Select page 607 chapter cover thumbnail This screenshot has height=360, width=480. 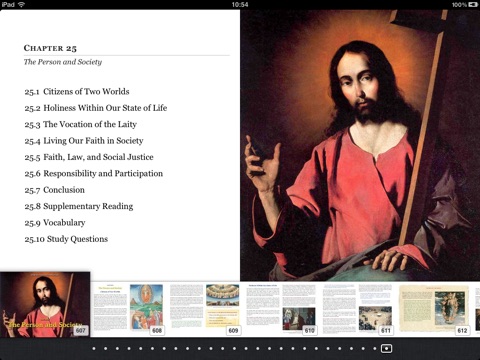tap(45, 304)
